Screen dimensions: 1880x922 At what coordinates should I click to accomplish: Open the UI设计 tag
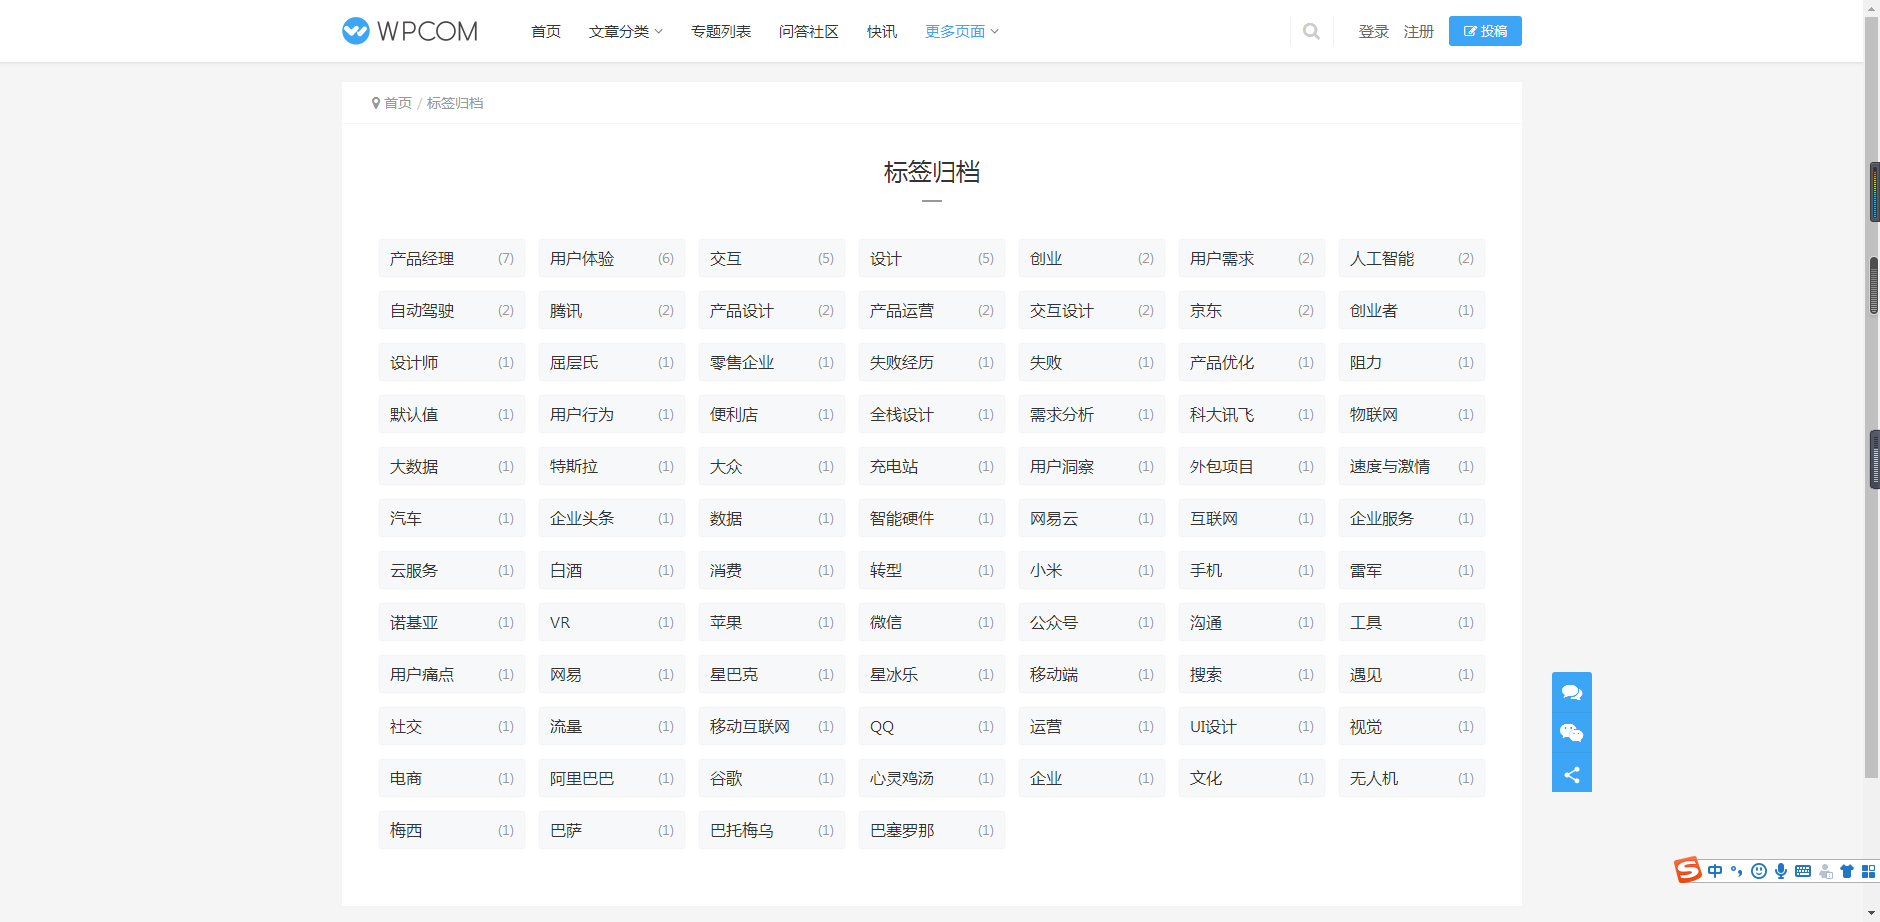tap(1252, 726)
